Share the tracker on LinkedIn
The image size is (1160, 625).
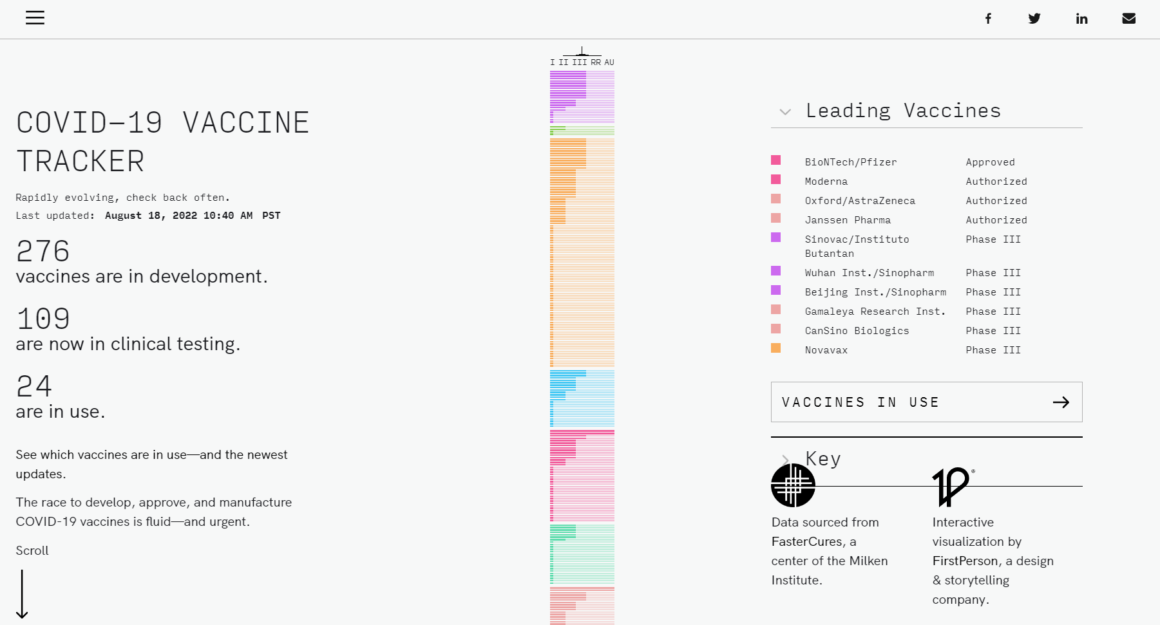pyautogui.click(x=1082, y=18)
